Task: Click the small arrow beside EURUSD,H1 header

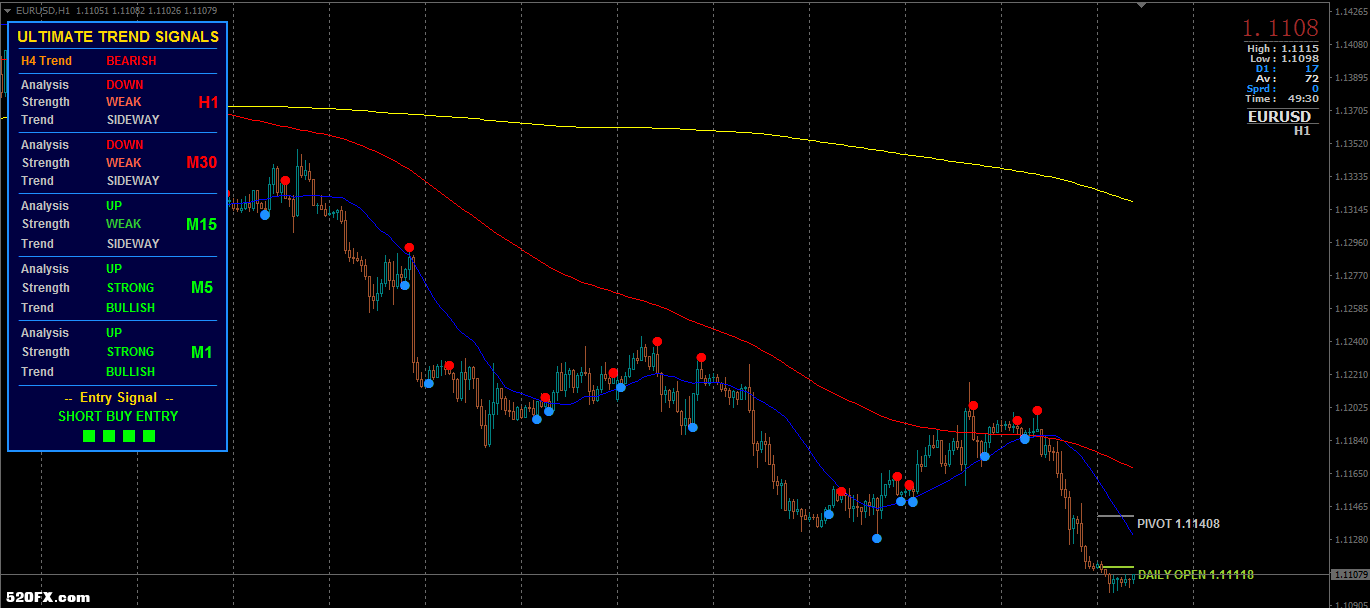Action: [x=8, y=9]
